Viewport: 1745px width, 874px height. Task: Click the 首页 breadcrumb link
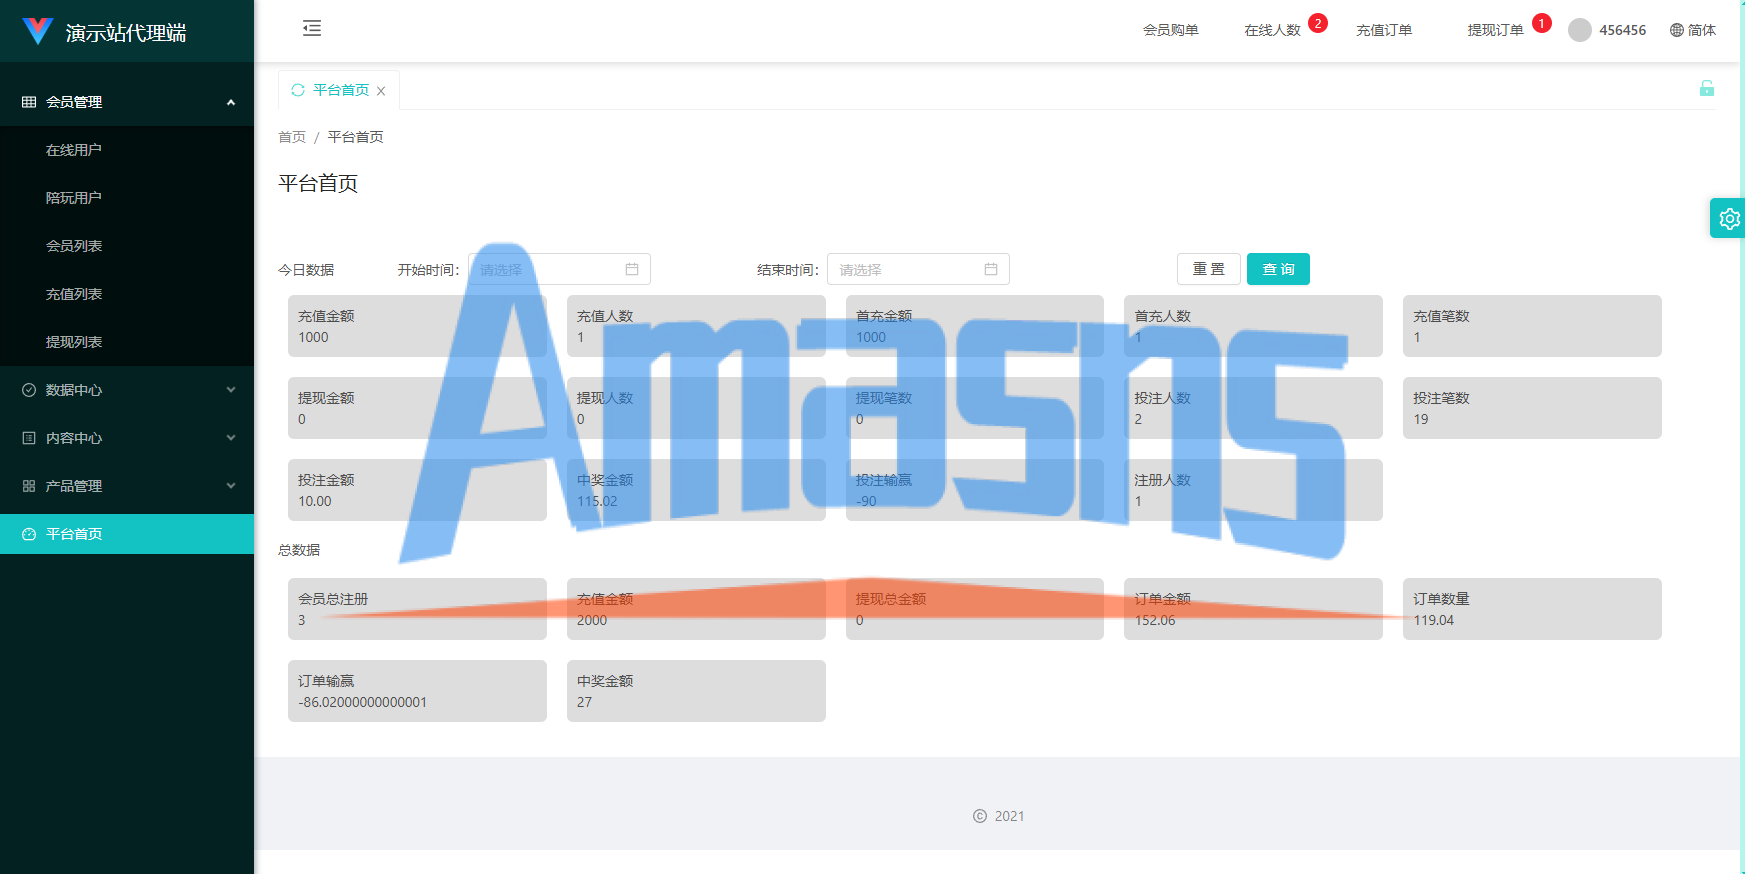pos(292,137)
